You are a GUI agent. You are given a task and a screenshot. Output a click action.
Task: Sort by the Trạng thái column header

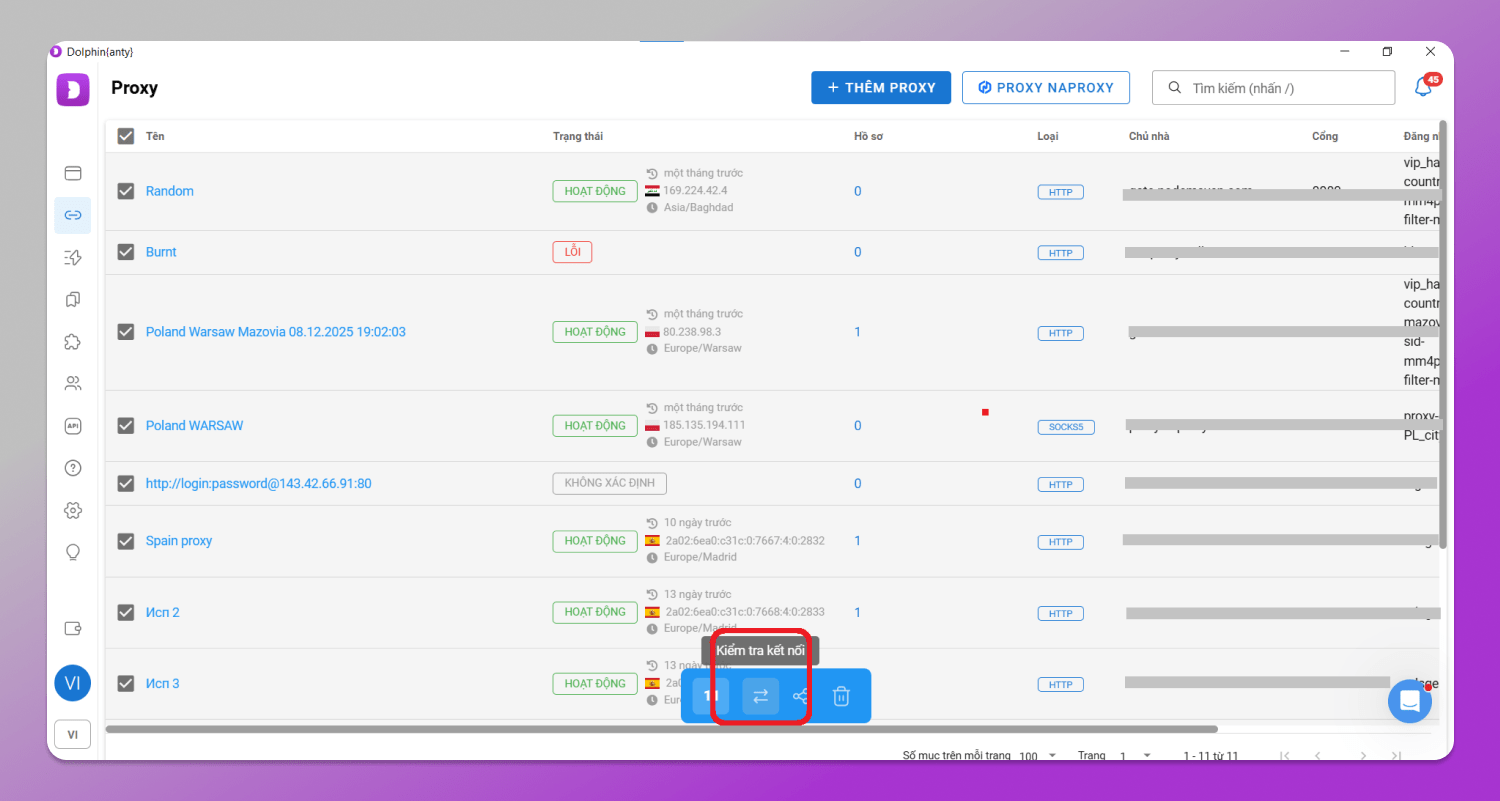[x=578, y=136]
